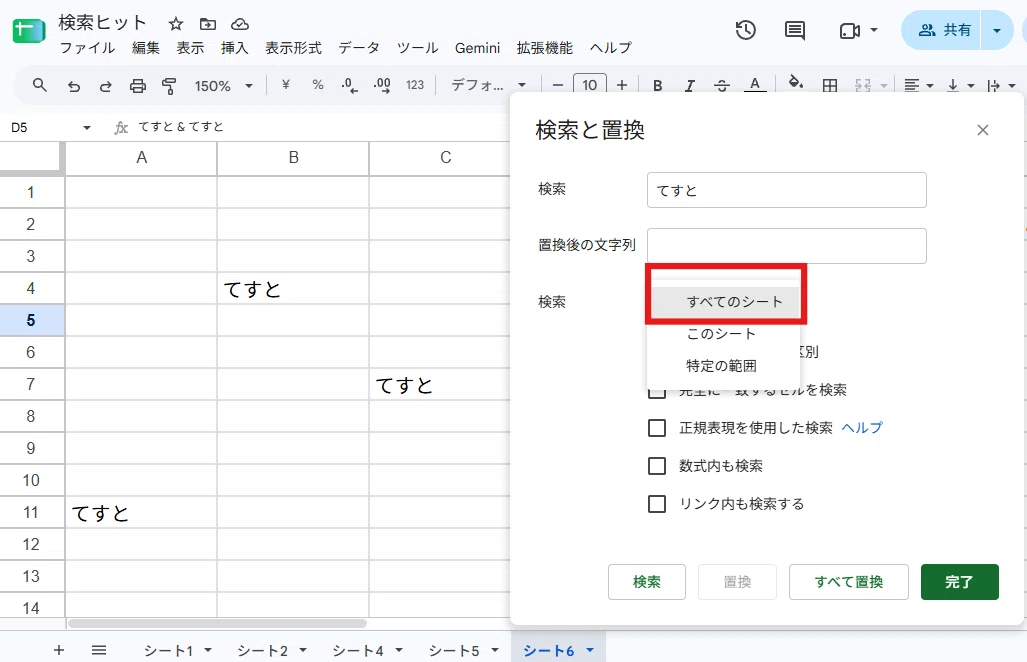Screen dimensions: 1027x662
Task: Focus the 検索 text field
Action: (787, 190)
